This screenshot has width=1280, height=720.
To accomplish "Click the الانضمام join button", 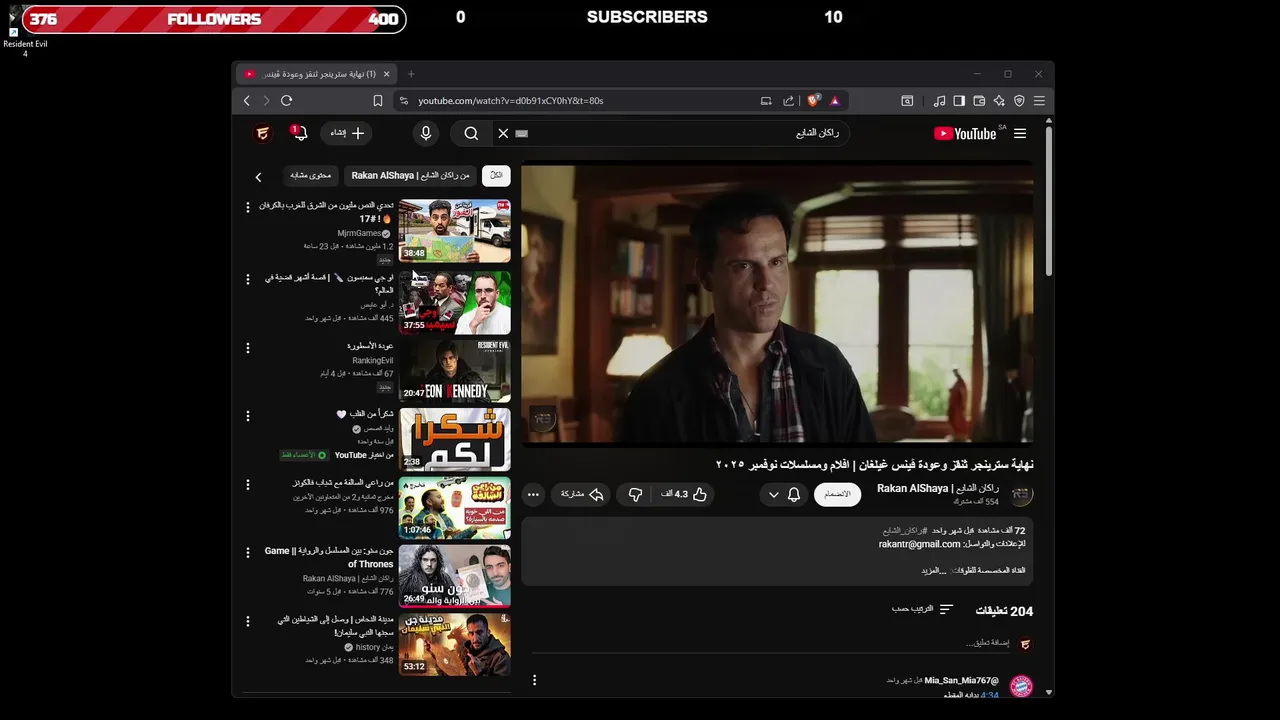I will pyautogui.click(x=837, y=494).
